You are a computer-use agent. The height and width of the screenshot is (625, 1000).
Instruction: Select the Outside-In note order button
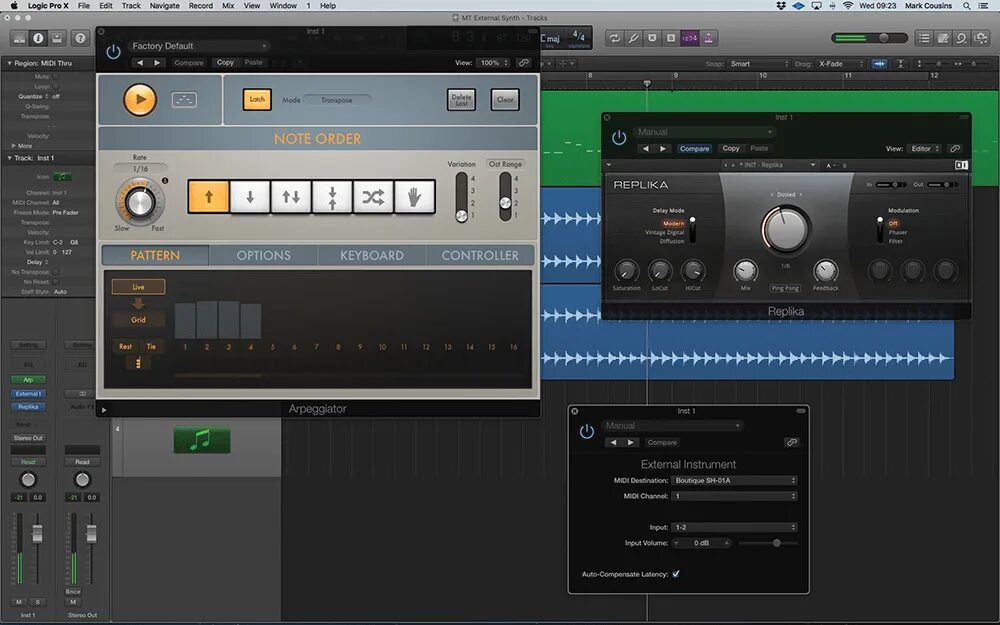click(x=332, y=196)
